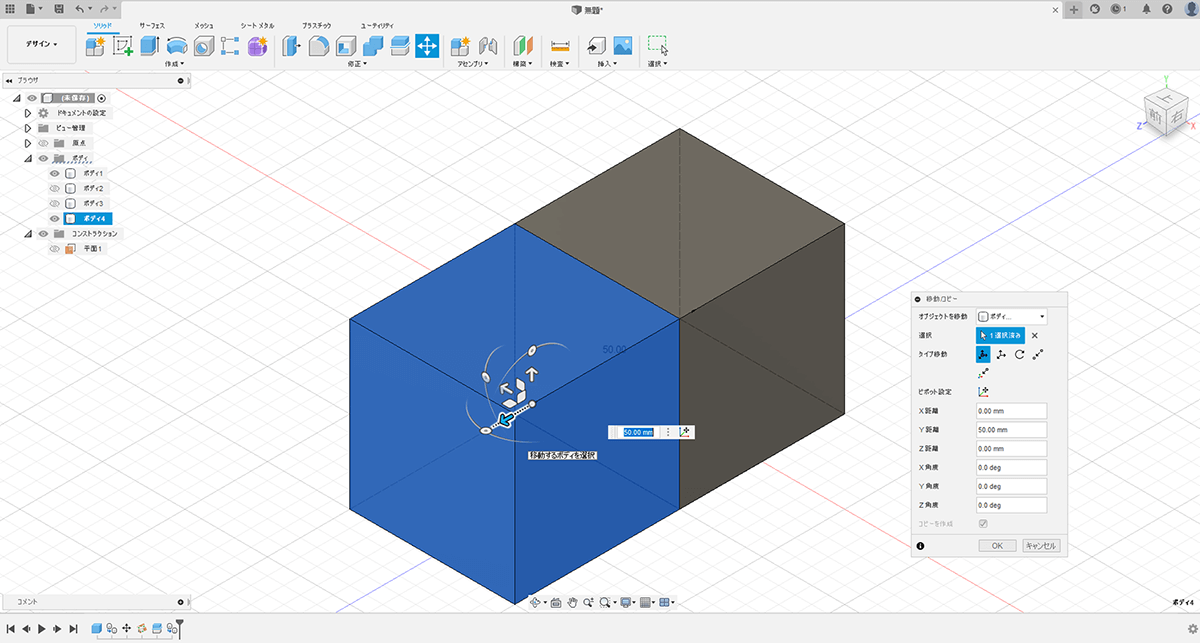The width and height of the screenshot is (1200, 643).
Task: Click the X 距離 input field
Action: [1011, 411]
